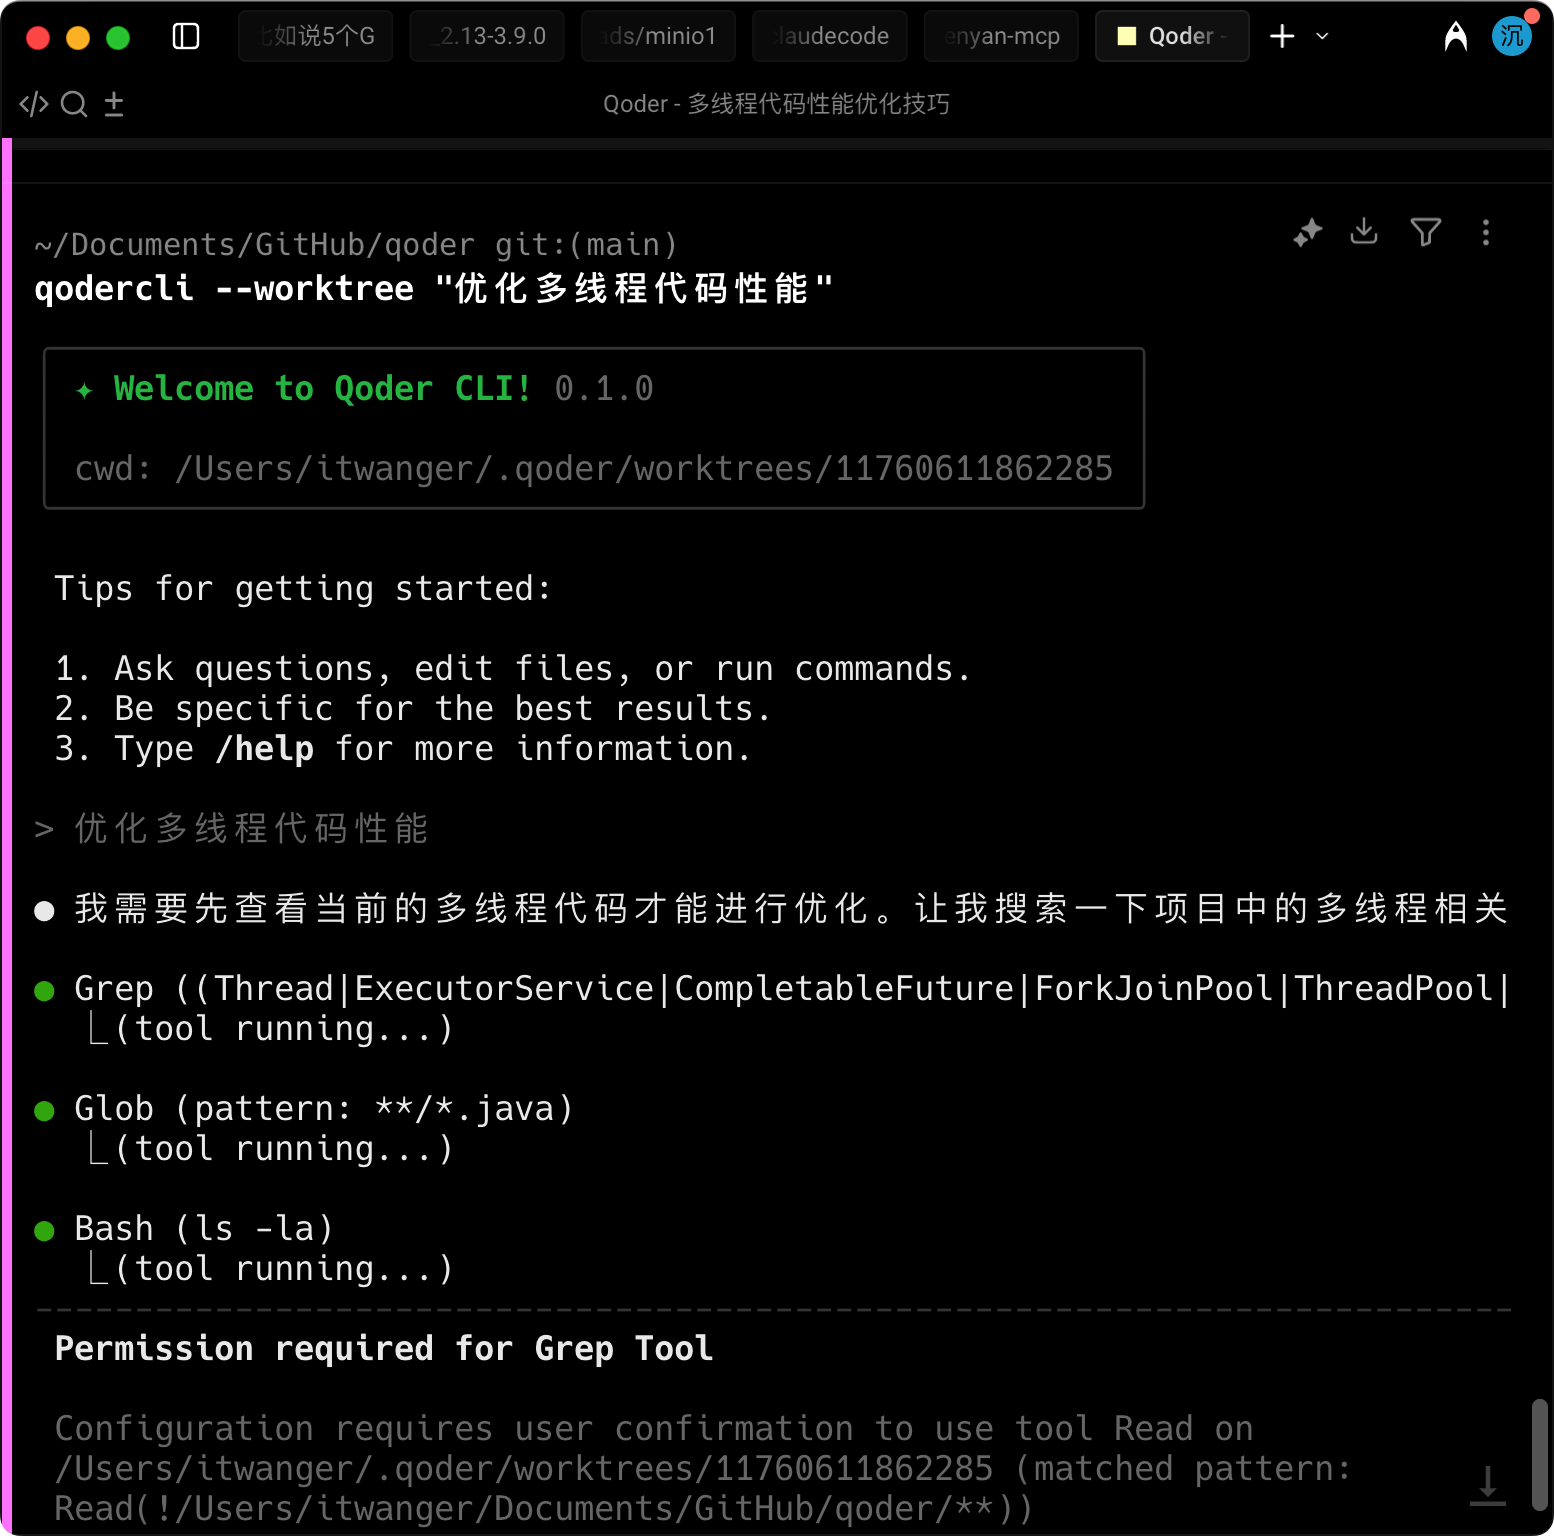Open the enyan-mcp tab
Image resolution: width=1554 pixels, height=1536 pixels.
[x=1001, y=37]
